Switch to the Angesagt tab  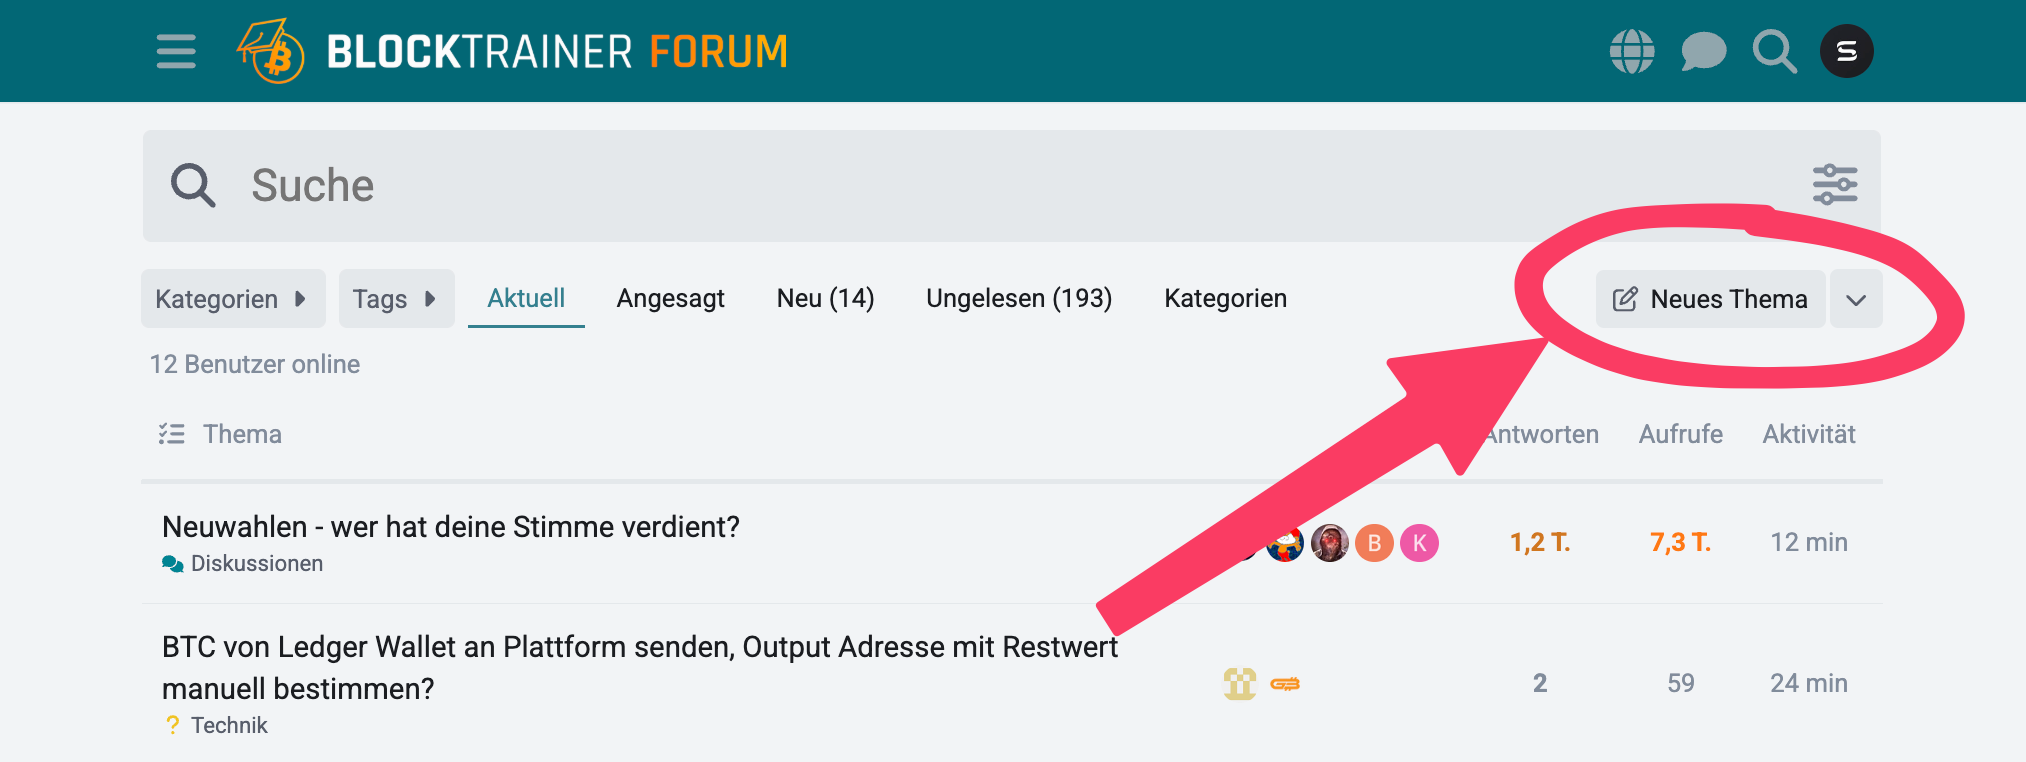[670, 299]
